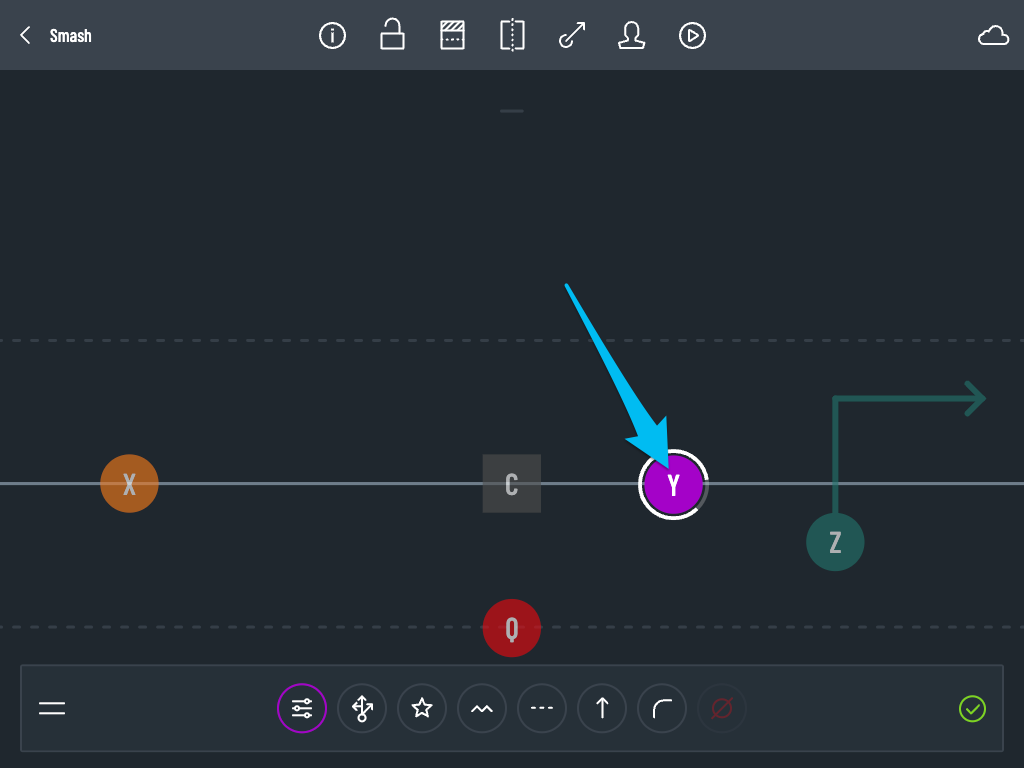Select the red Q quarterback player

(x=511, y=628)
